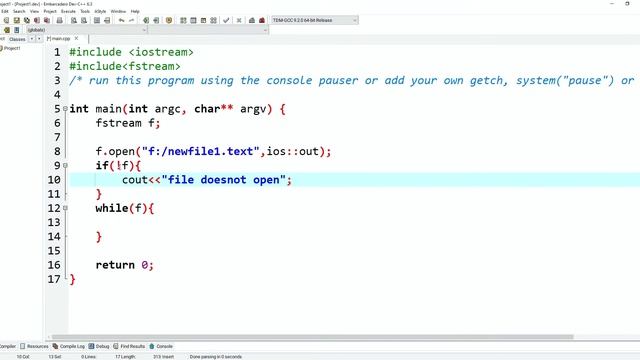Click the Save toolbar icon
The image size is (640, 360).
tap(27, 20)
